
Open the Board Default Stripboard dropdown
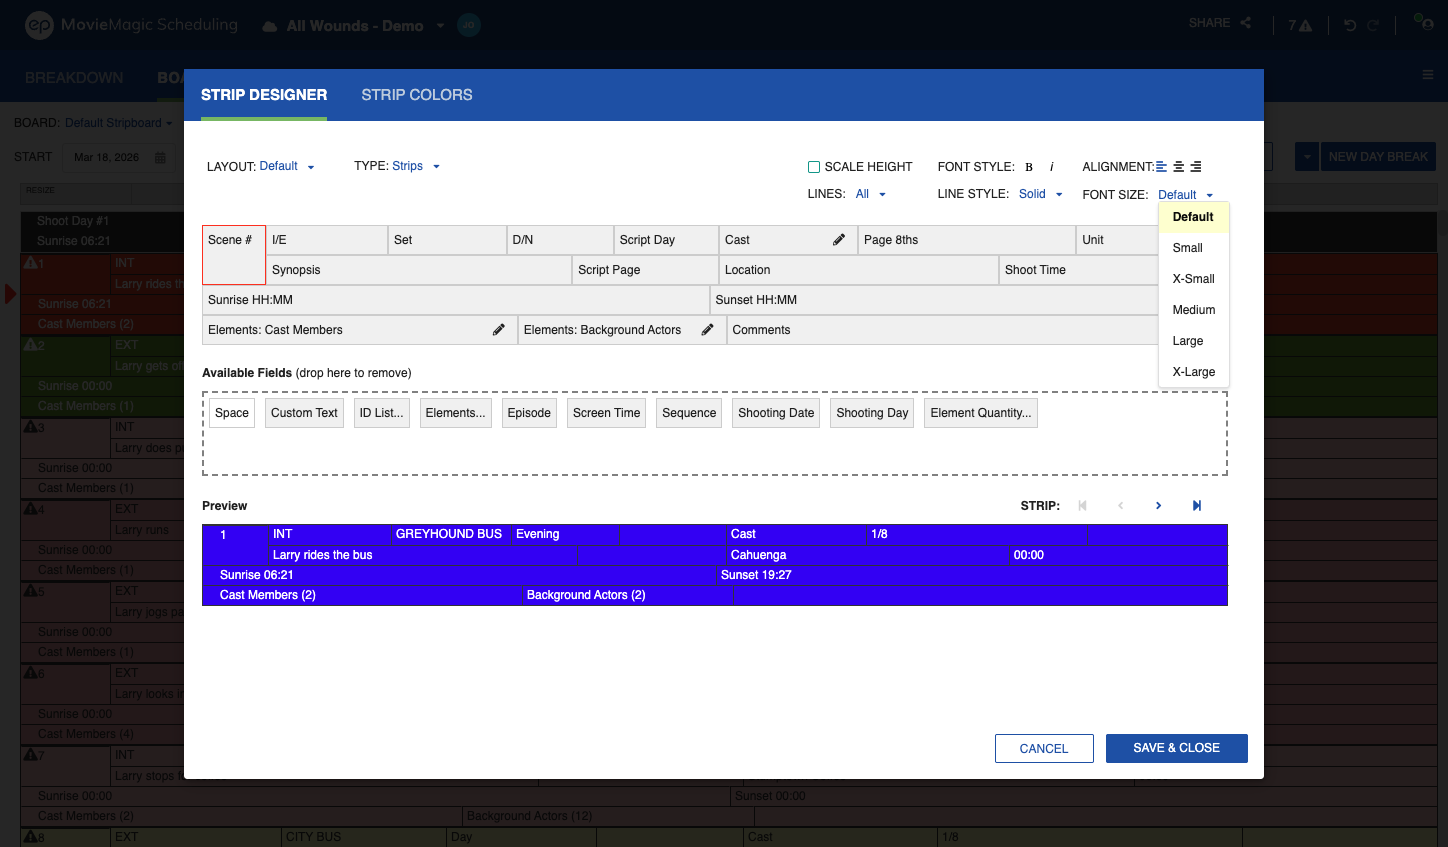pos(118,123)
